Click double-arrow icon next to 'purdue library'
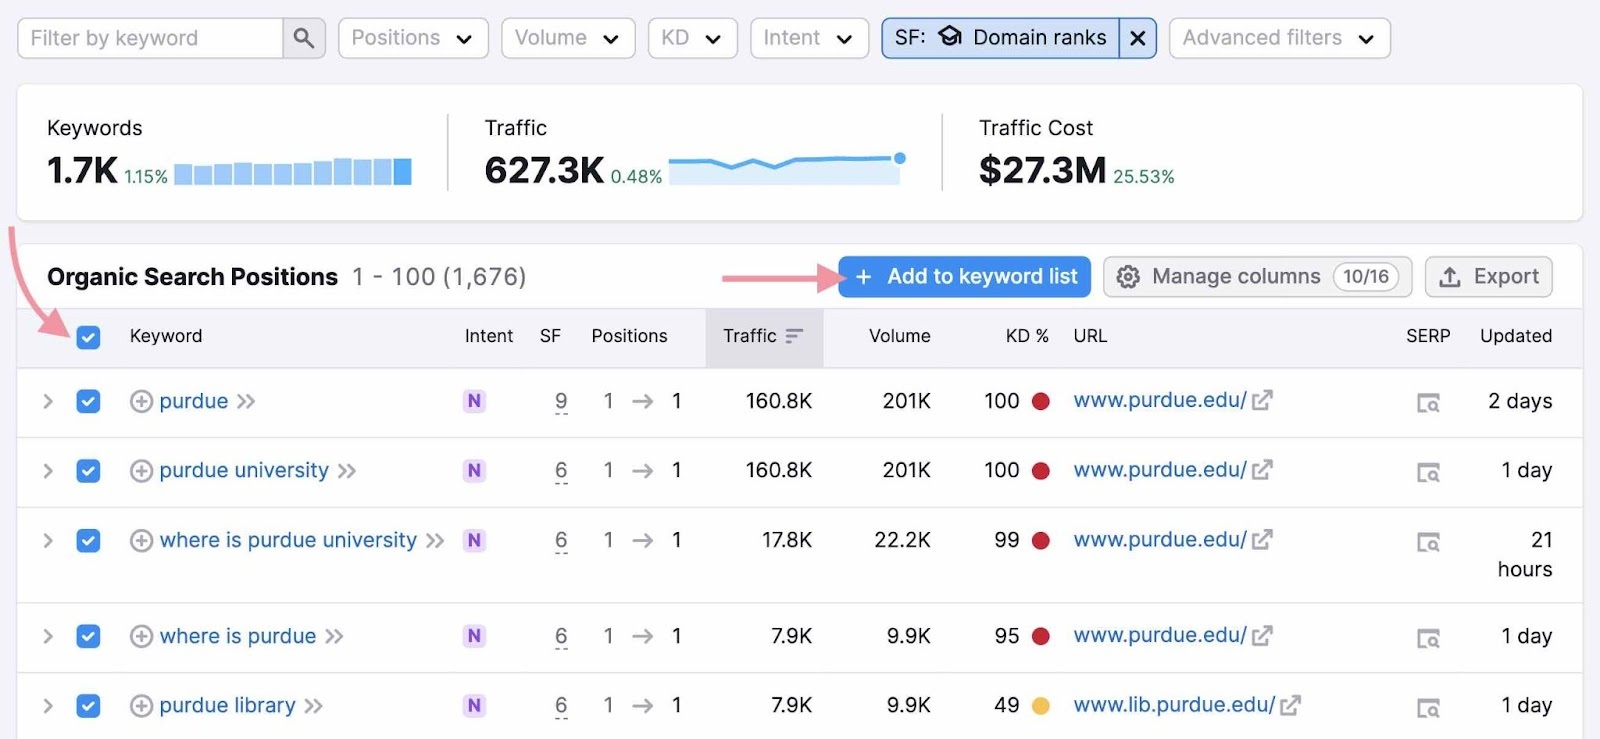 (314, 706)
